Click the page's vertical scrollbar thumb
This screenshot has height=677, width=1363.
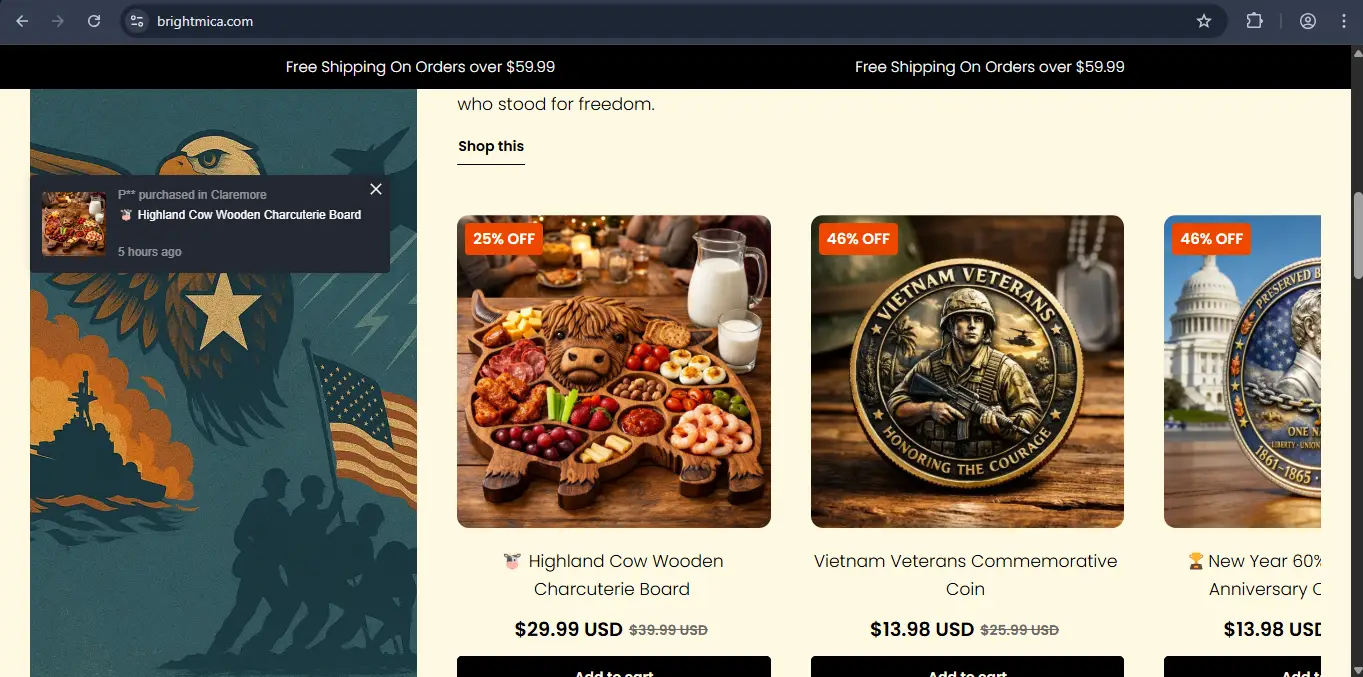(1357, 235)
